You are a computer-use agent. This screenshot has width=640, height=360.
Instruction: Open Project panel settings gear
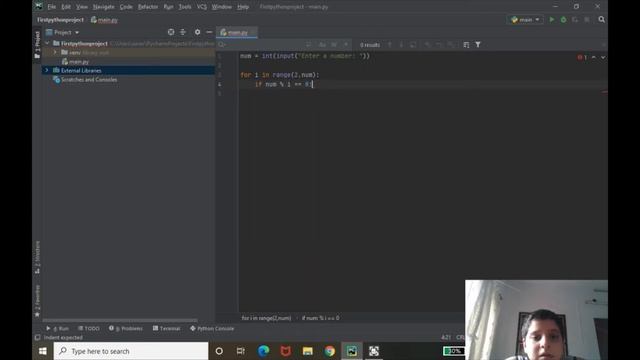point(198,32)
